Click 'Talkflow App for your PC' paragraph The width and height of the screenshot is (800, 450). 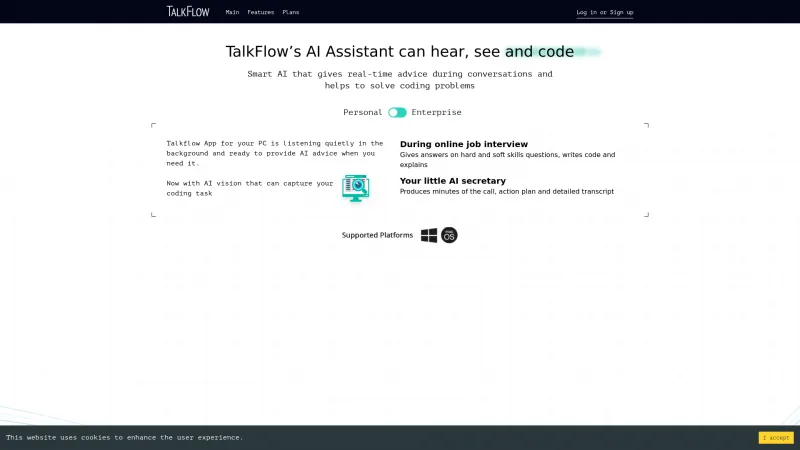pyautogui.click(x=274, y=153)
